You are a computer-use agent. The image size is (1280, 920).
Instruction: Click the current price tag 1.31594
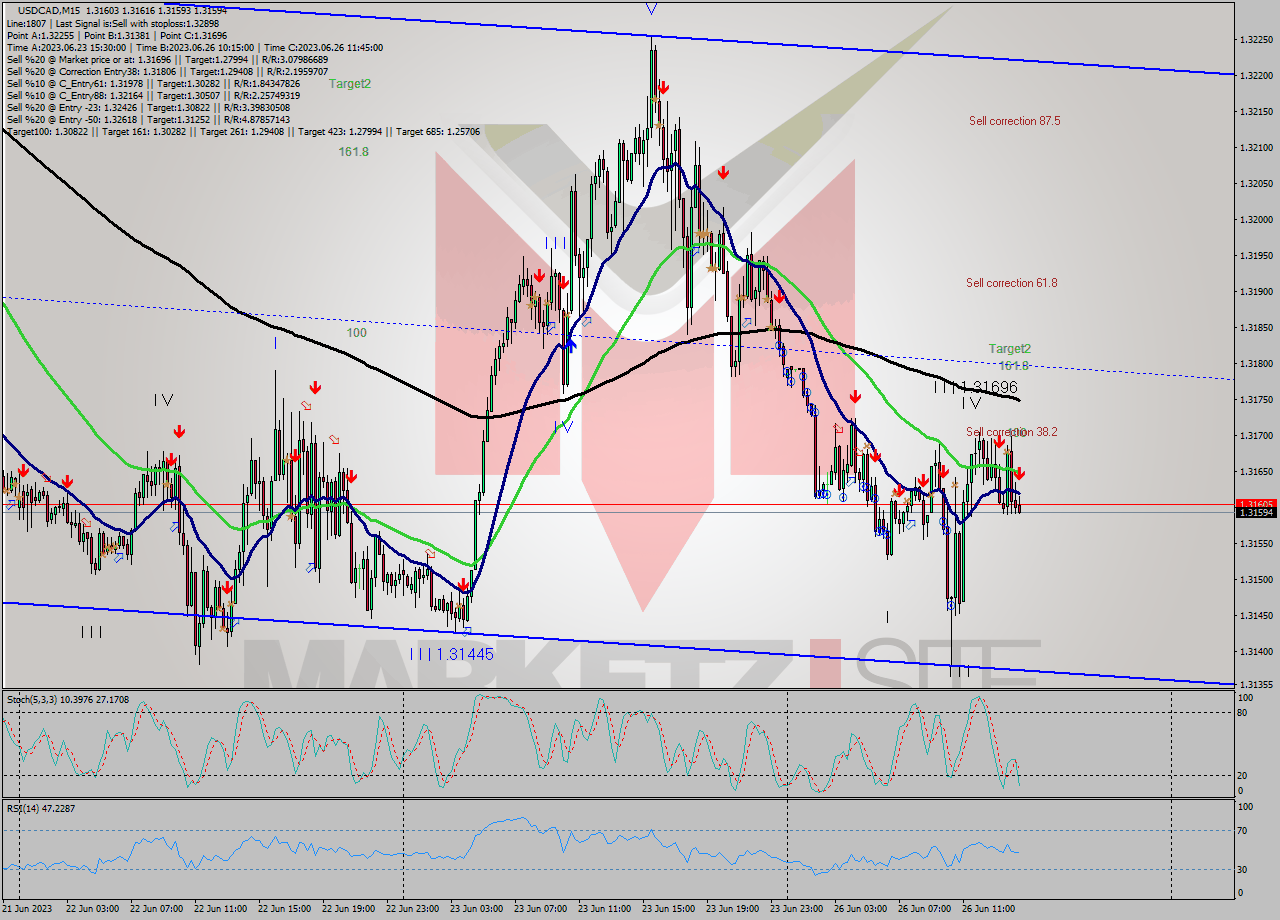pyautogui.click(x=1256, y=513)
